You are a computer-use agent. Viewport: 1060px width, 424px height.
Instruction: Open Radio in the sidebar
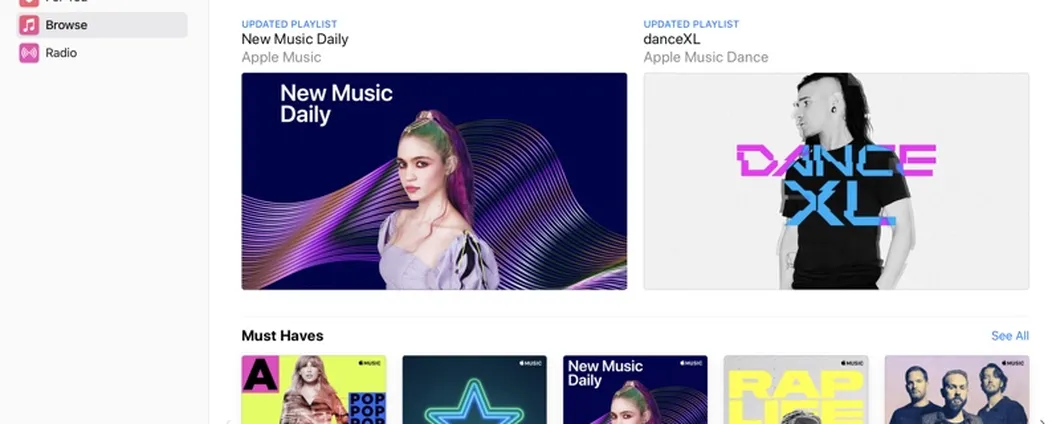click(102, 53)
